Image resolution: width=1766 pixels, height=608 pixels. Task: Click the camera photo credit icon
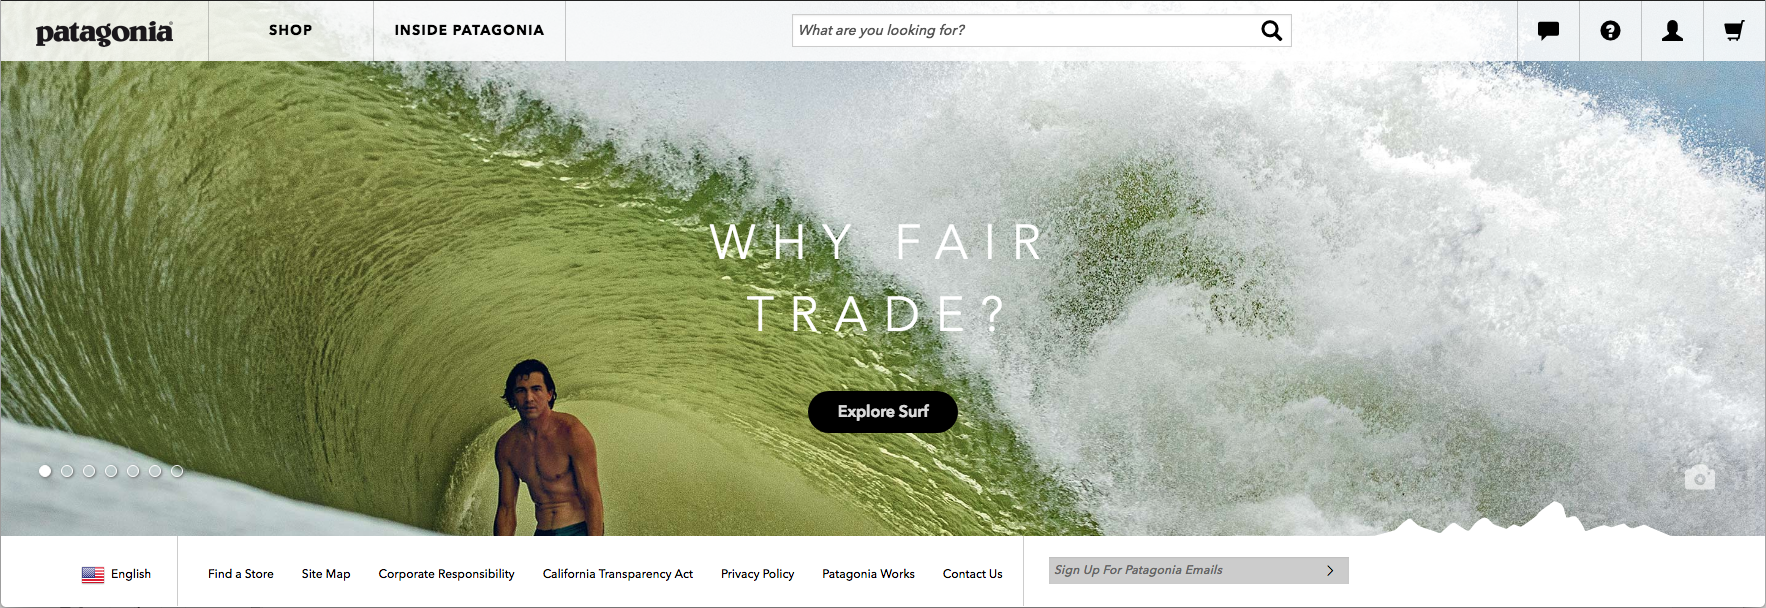click(1700, 478)
